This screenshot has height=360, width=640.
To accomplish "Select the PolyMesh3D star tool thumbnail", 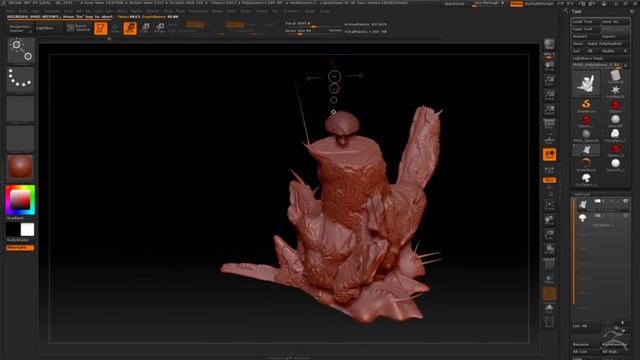I will point(615,91).
